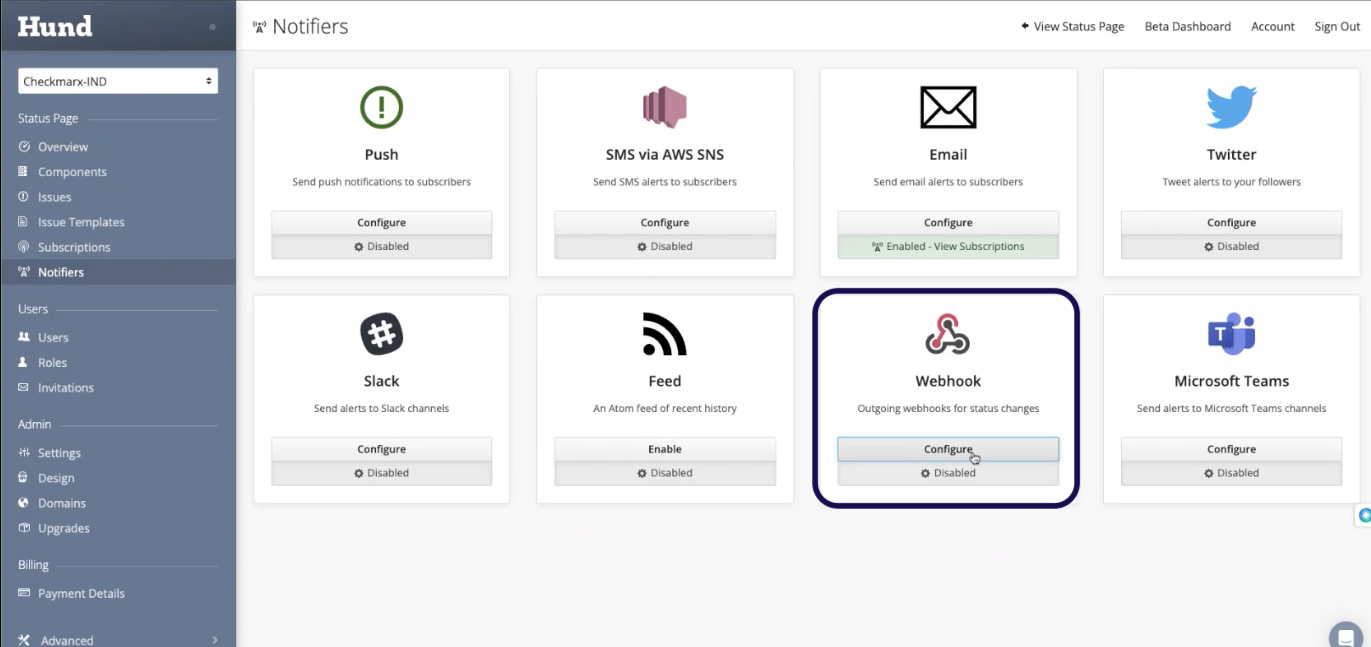Screen dimensions: 1371x647
Task: Click the Users sidebar icon
Action: [x=24, y=337]
